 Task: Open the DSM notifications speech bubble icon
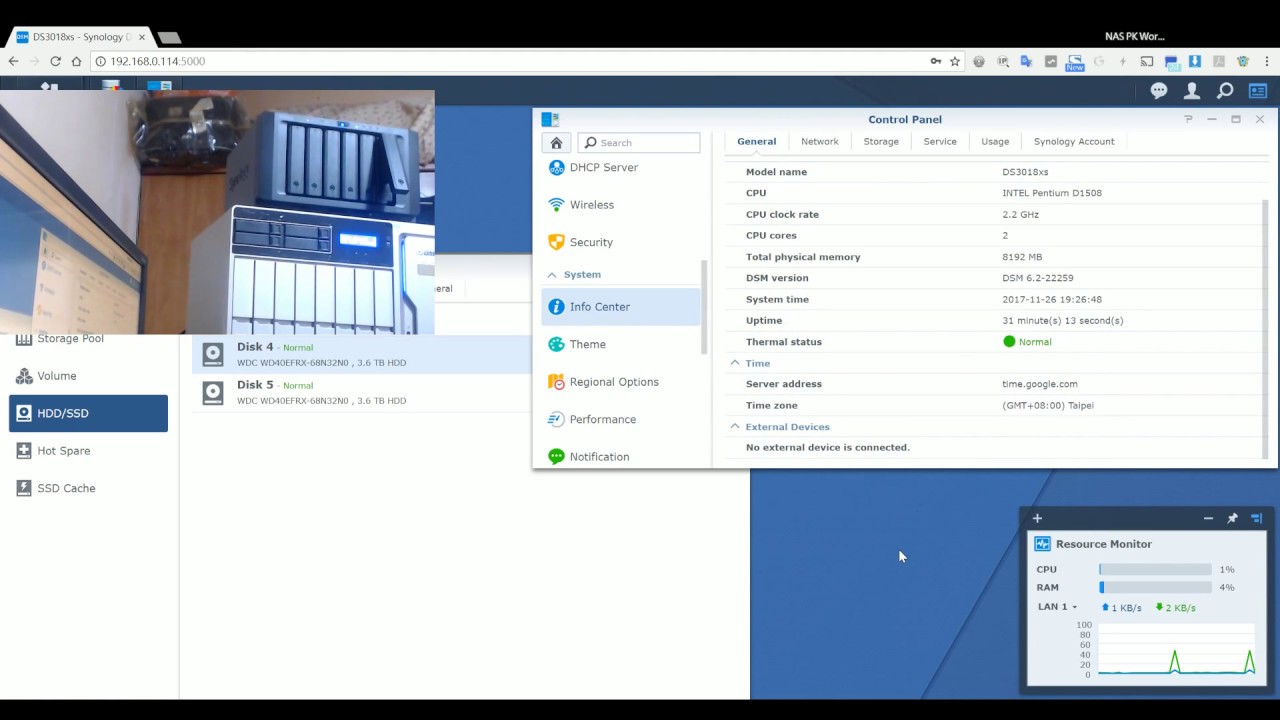click(1159, 91)
